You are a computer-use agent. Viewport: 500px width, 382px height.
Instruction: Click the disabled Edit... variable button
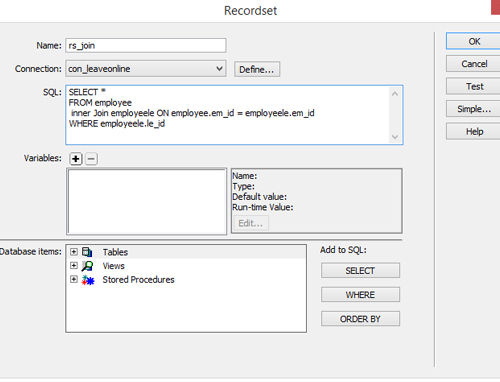251,223
